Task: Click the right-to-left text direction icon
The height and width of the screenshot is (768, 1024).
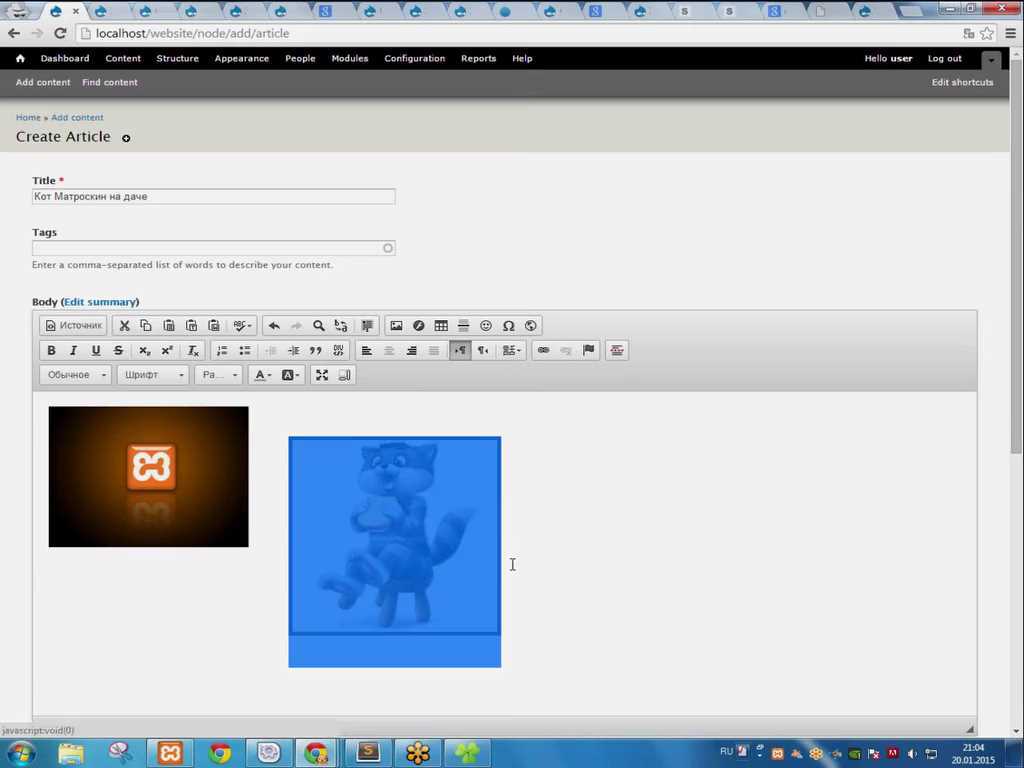Action: pos(483,350)
